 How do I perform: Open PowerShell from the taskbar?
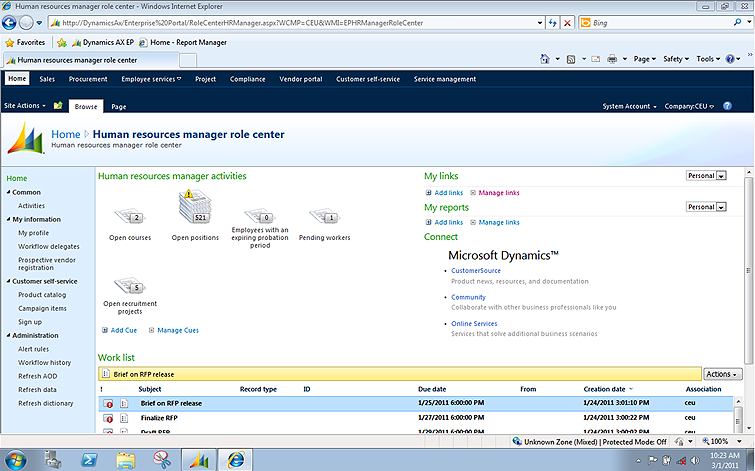coord(89,460)
